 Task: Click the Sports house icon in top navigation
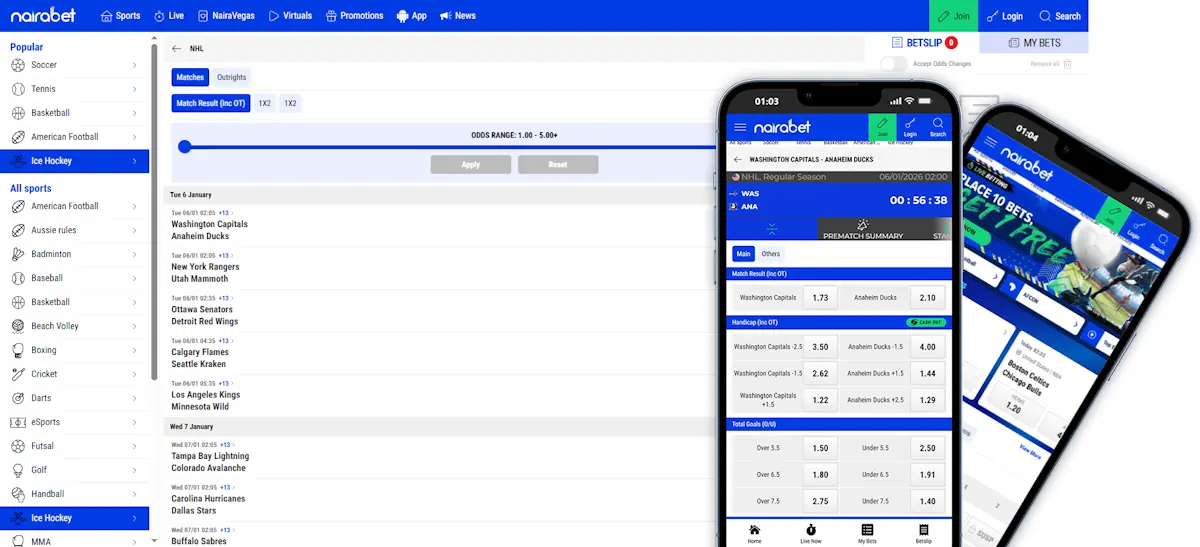[107, 16]
